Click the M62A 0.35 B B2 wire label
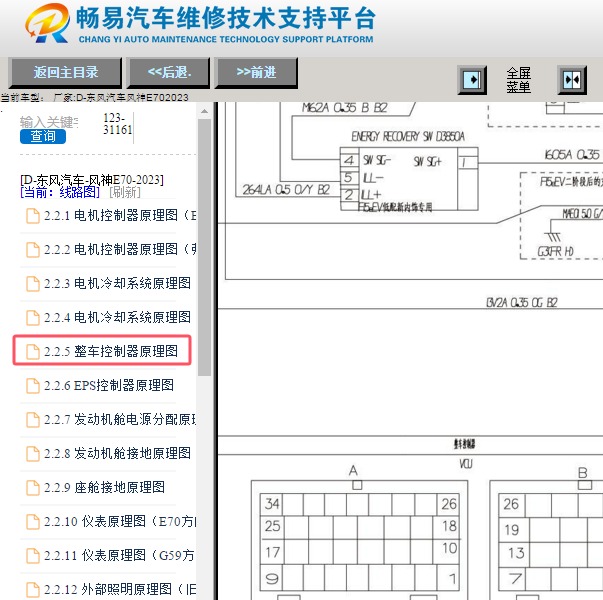The image size is (603, 600). point(345,108)
